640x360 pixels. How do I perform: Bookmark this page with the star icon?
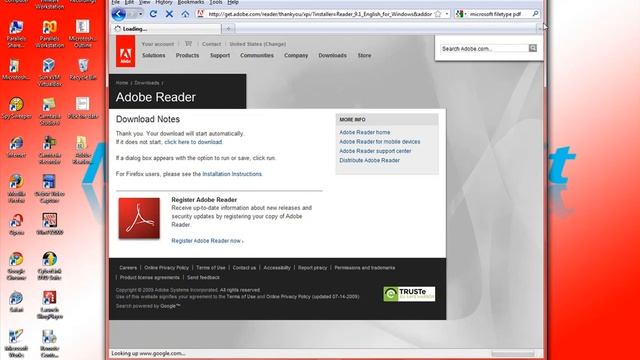438,14
